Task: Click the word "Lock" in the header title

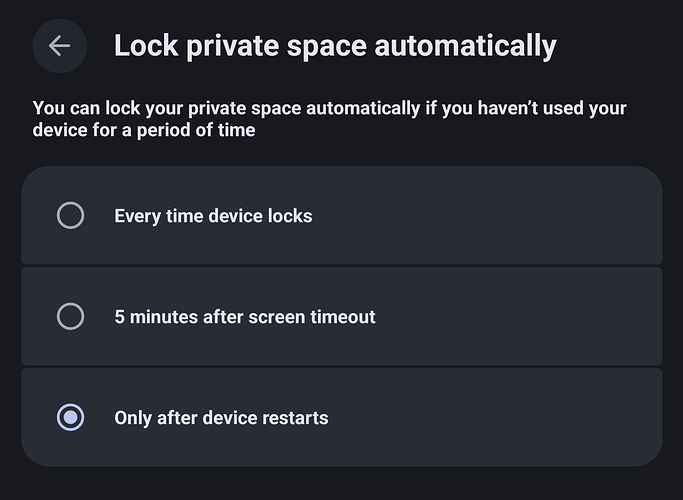Action: pyautogui.click(x=144, y=46)
